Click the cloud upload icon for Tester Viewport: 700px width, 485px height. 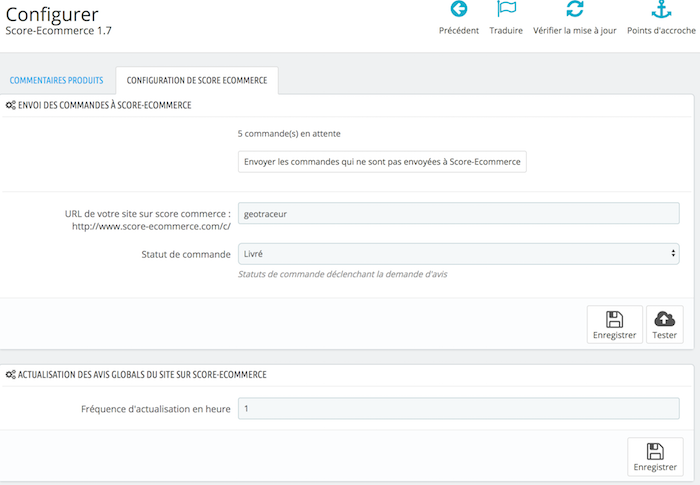(x=664, y=319)
